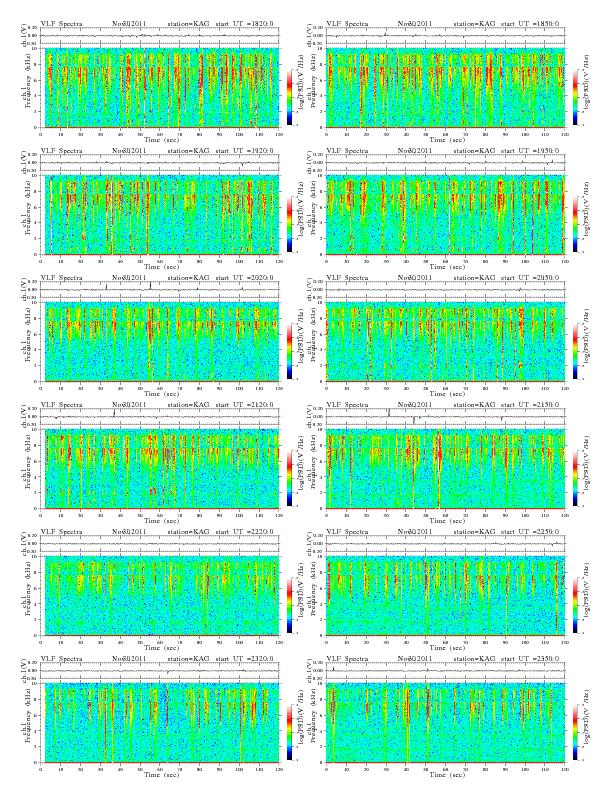This screenshot has width=612, height=792.
Task: Click the PSD color bar of 1920 panel
Action: tap(289, 224)
